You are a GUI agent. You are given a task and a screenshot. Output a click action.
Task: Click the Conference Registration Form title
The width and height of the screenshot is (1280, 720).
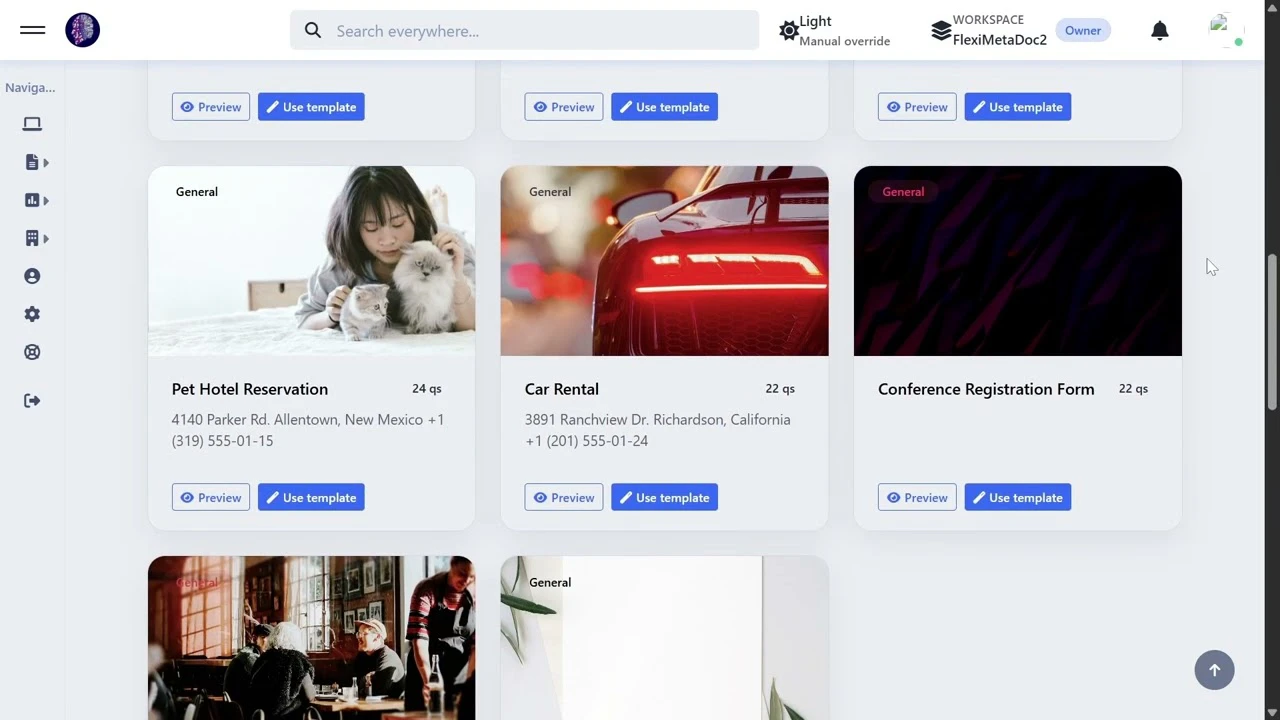[986, 389]
